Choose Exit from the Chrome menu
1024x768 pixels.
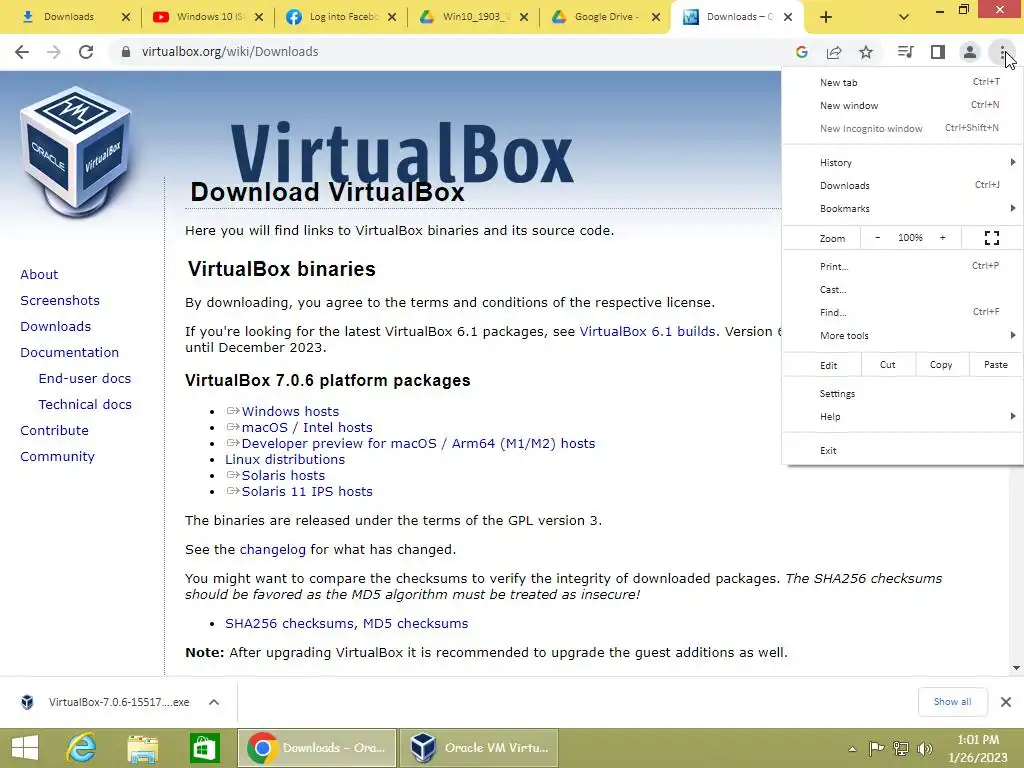[903, 451]
